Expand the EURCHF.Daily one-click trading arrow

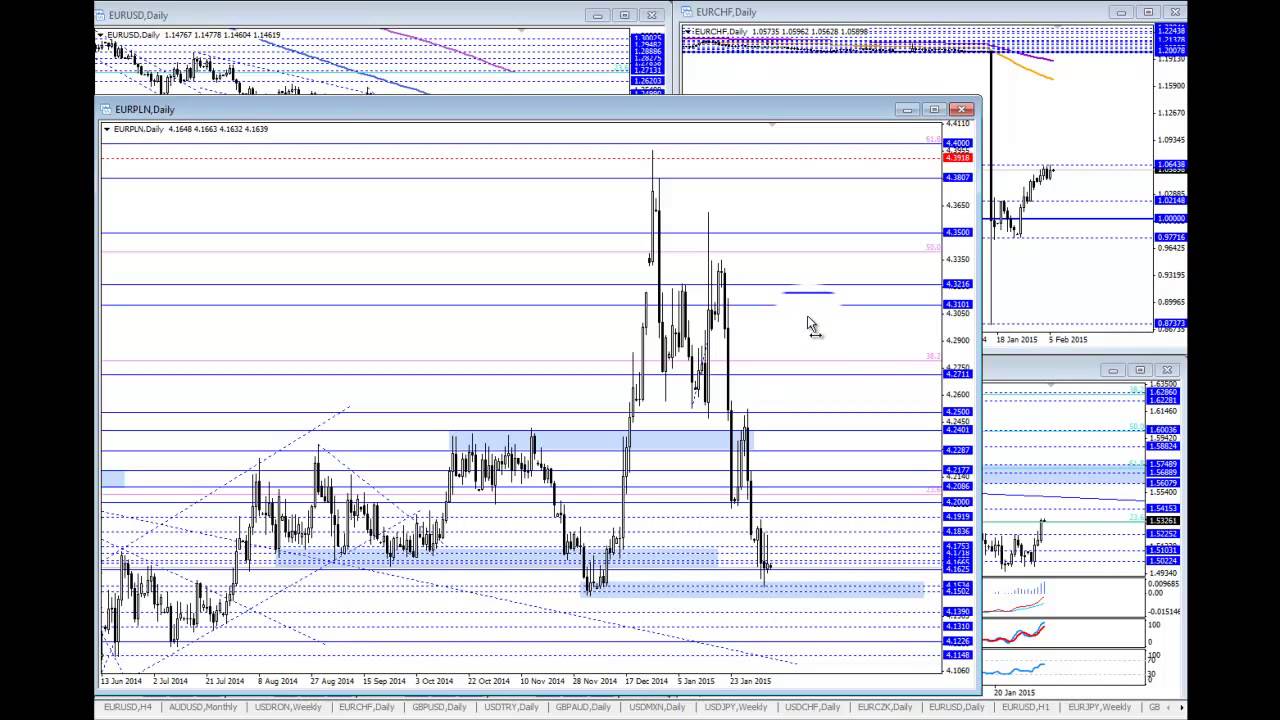[x=687, y=32]
